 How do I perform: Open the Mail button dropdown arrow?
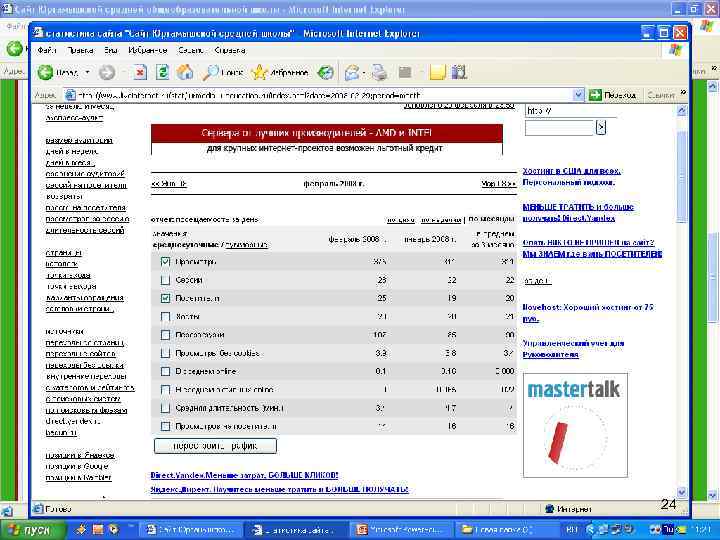[x=364, y=72]
